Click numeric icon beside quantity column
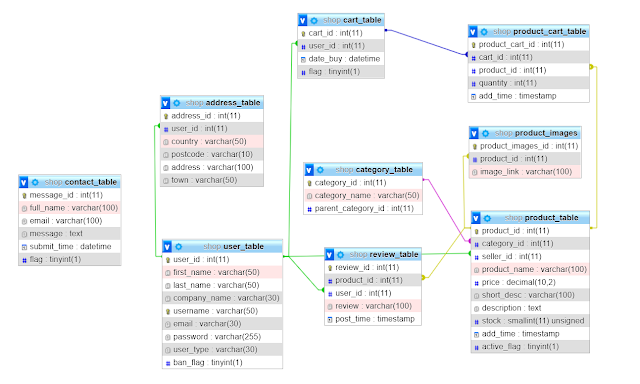This screenshot has height=384, width=640. point(473,84)
